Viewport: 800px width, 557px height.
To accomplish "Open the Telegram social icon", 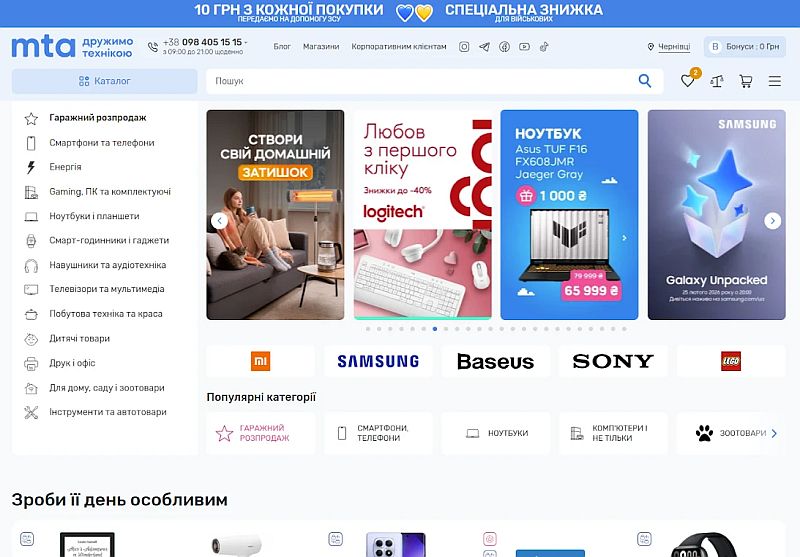I will [x=484, y=47].
